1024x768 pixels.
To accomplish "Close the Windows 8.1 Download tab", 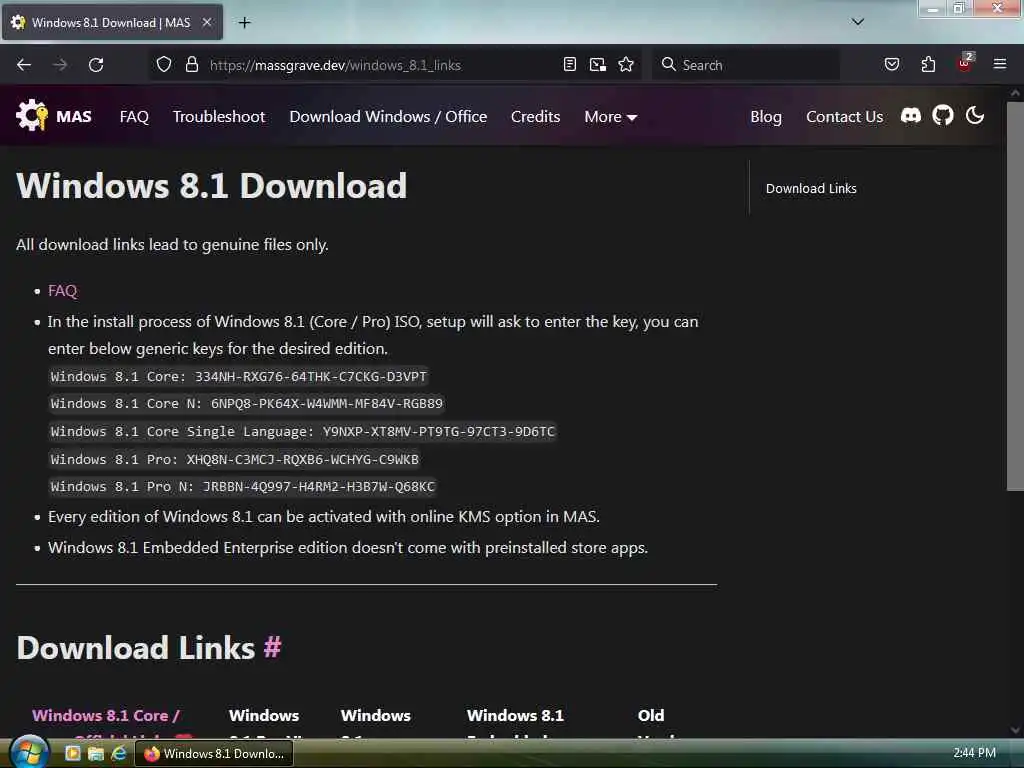I will [207, 23].
